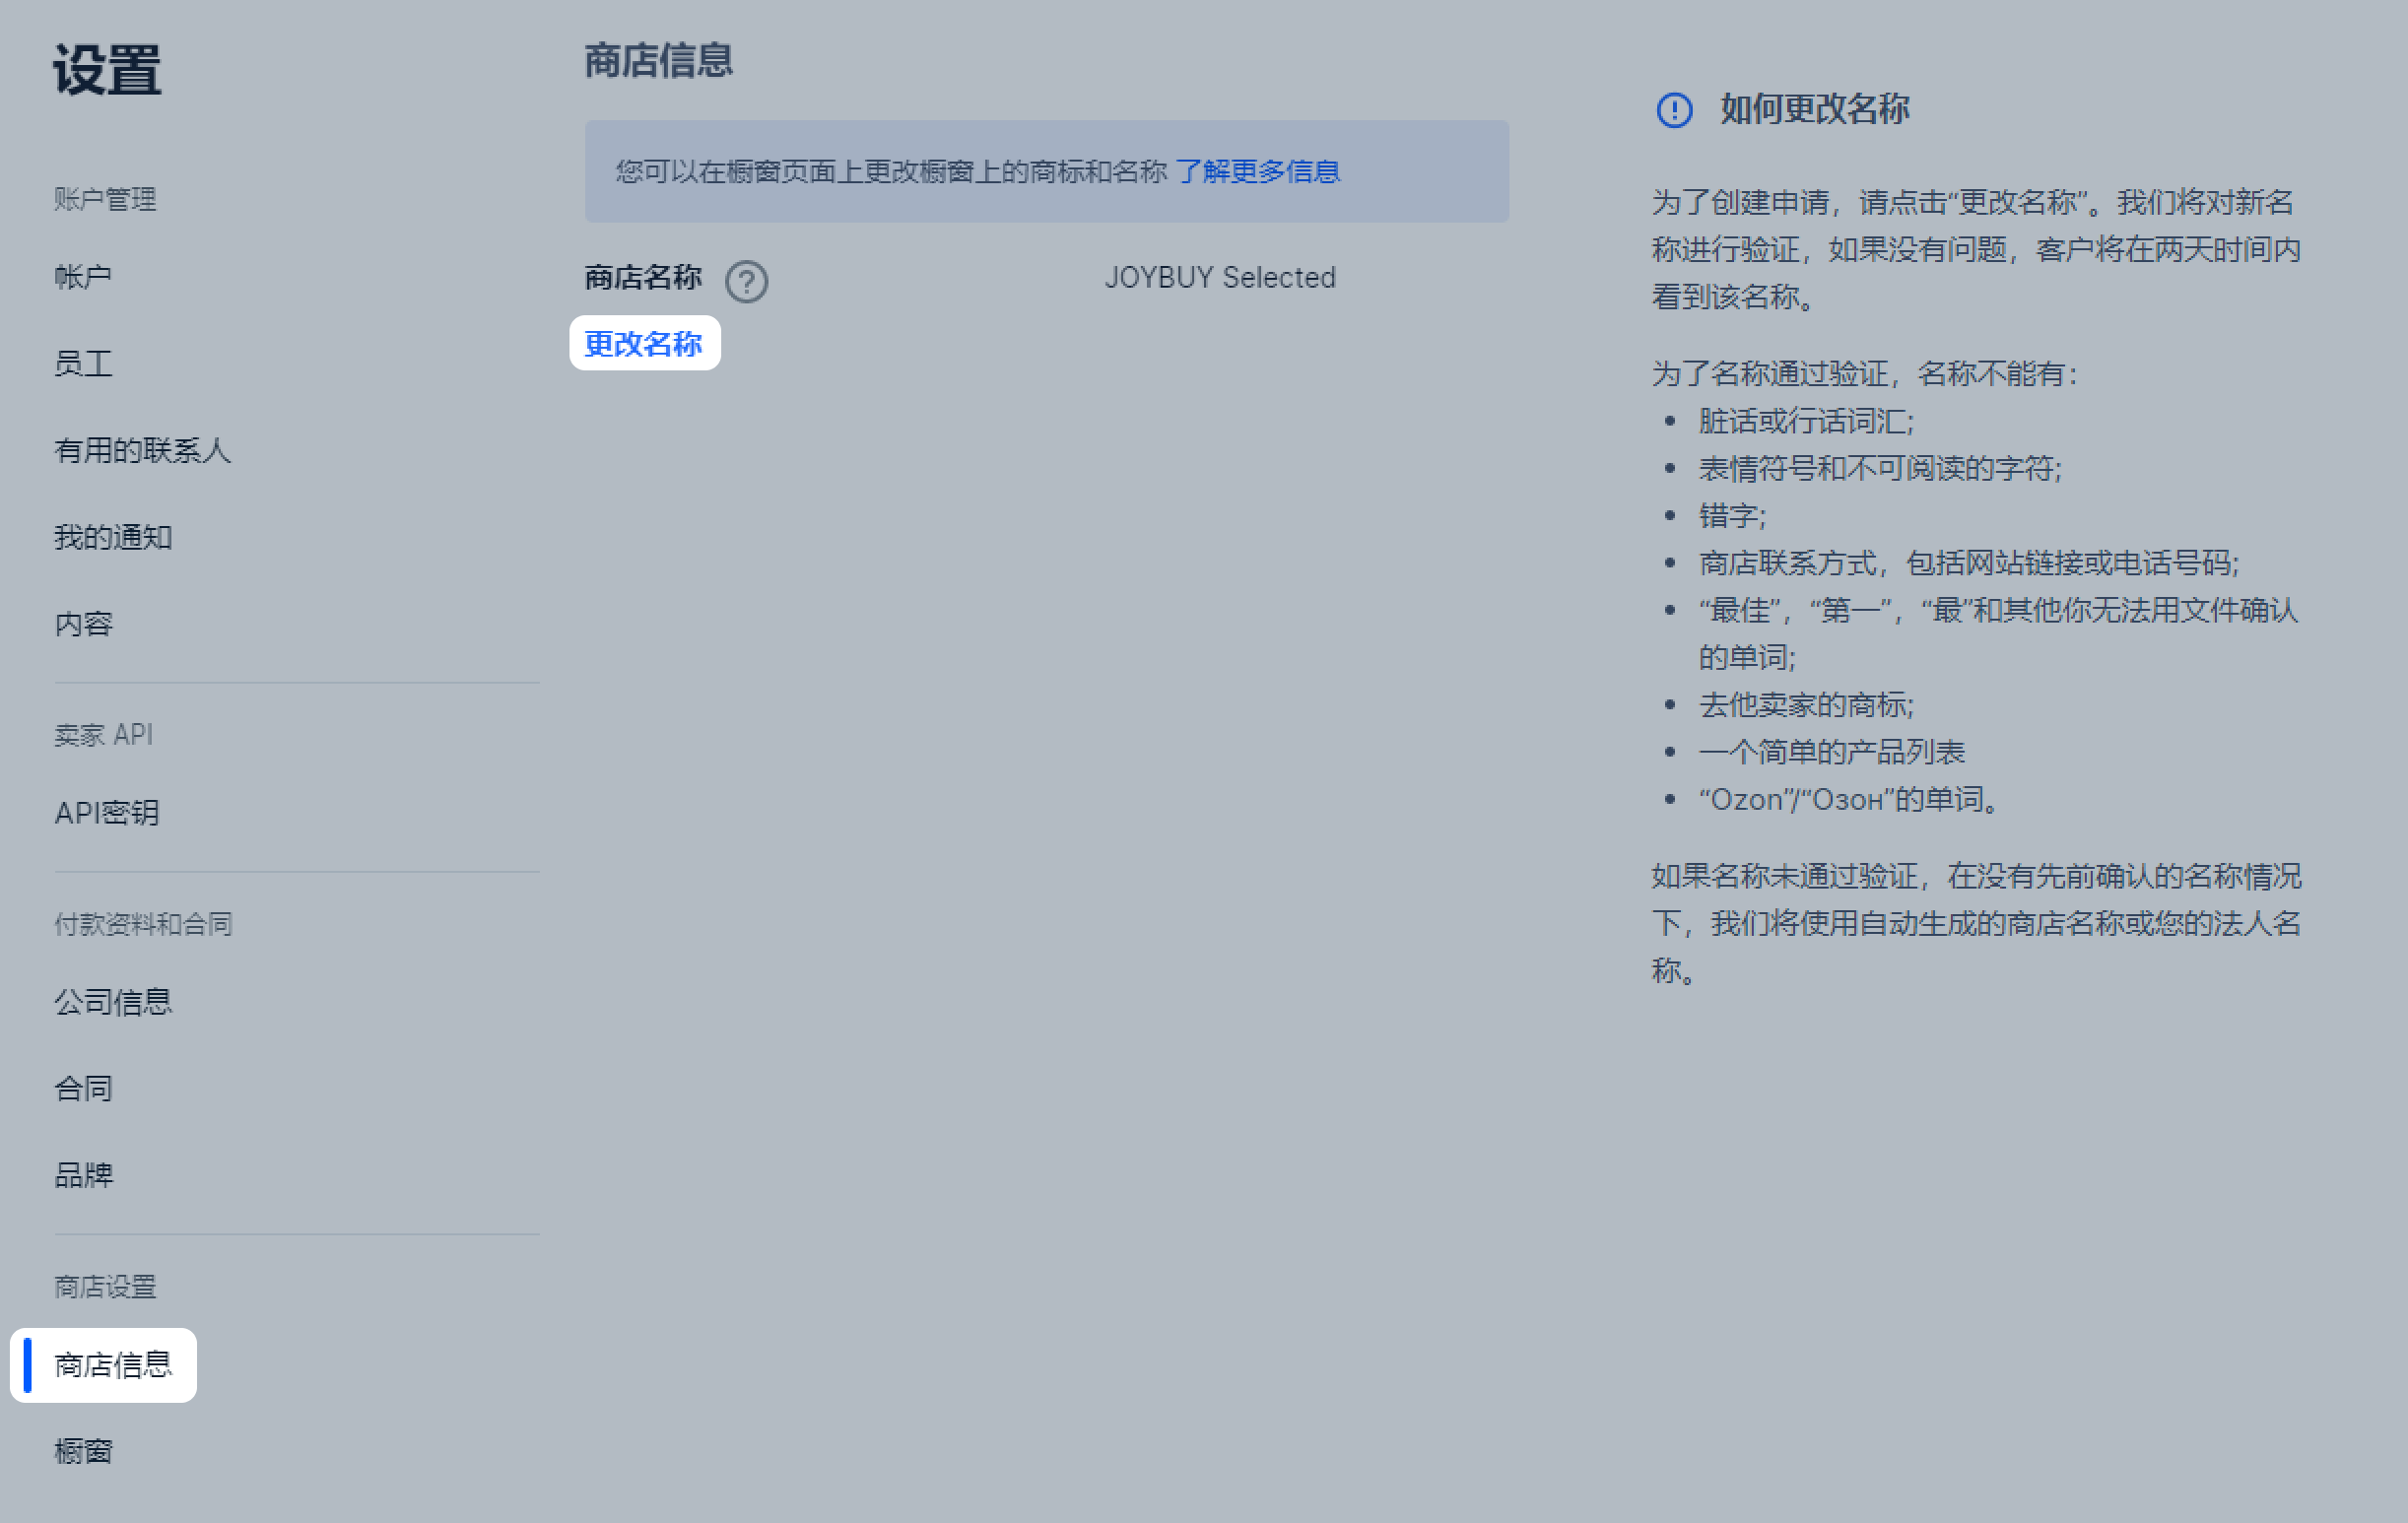This screenshot has height=1523, width=2408.
Task: Click the 更改名称 button
Action: click(644, 343)
